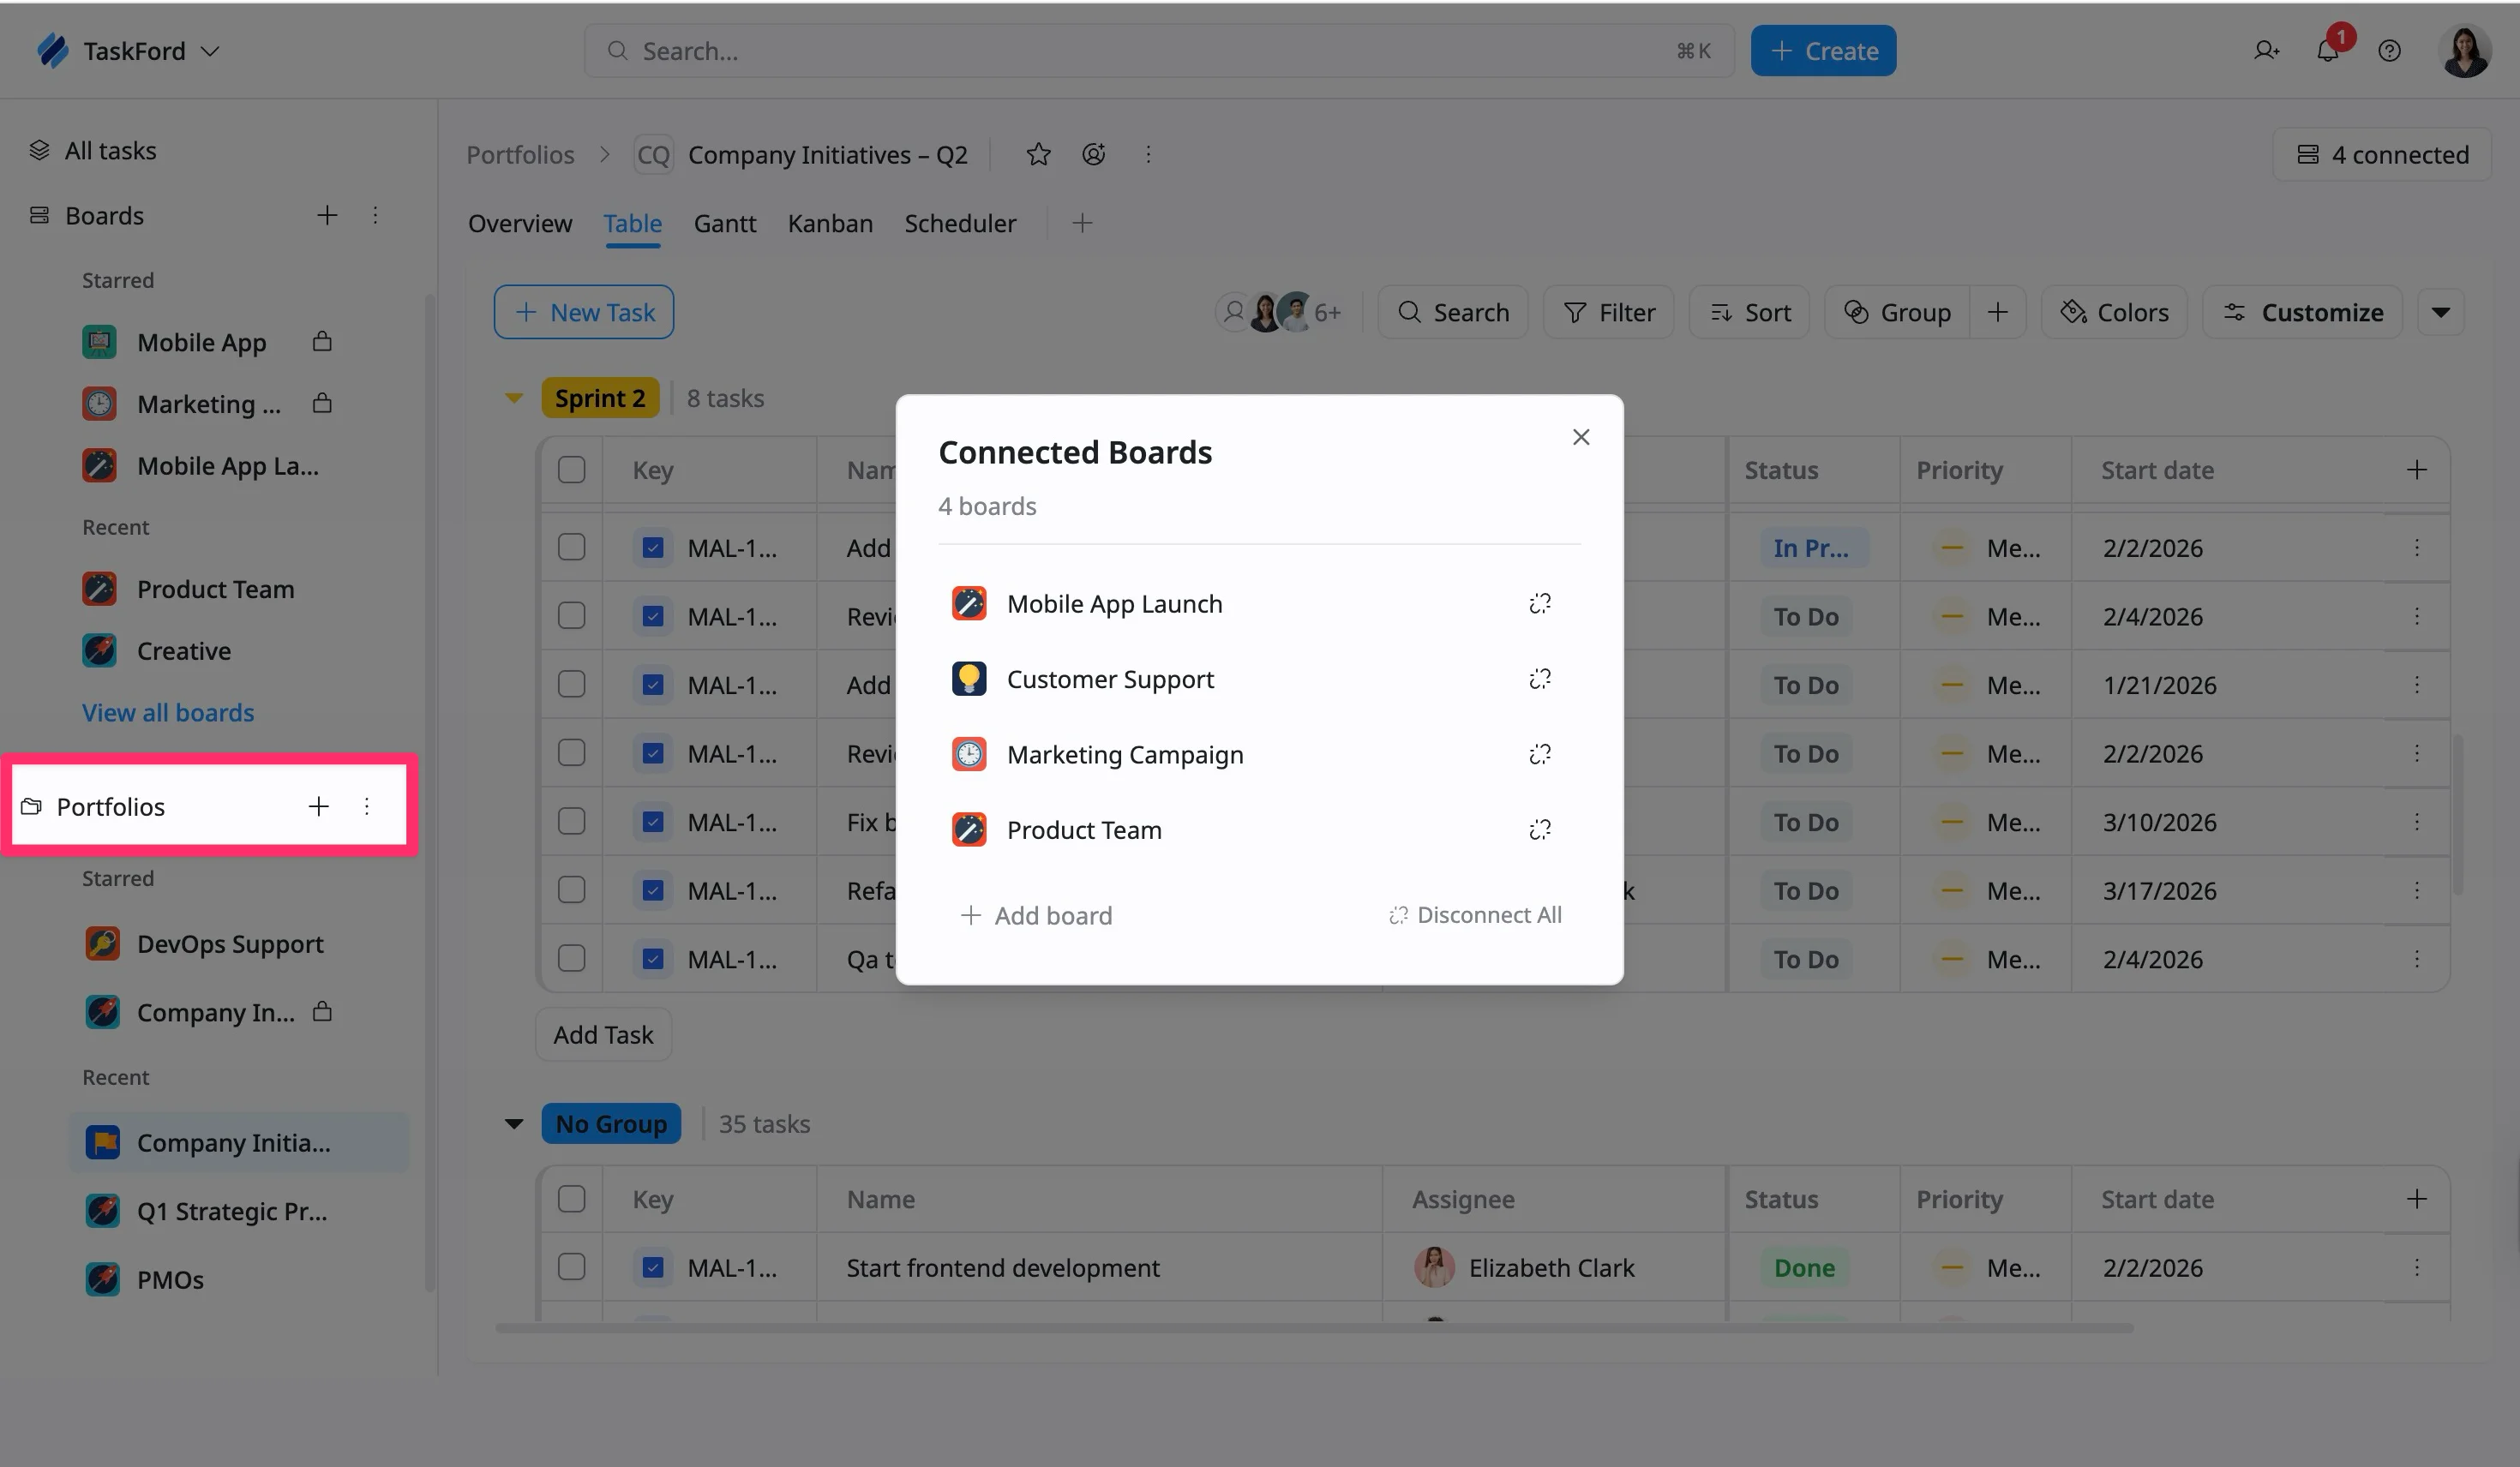2520x1467 pixels.
Task: Select the Table tab
Action: pos(632,223)
